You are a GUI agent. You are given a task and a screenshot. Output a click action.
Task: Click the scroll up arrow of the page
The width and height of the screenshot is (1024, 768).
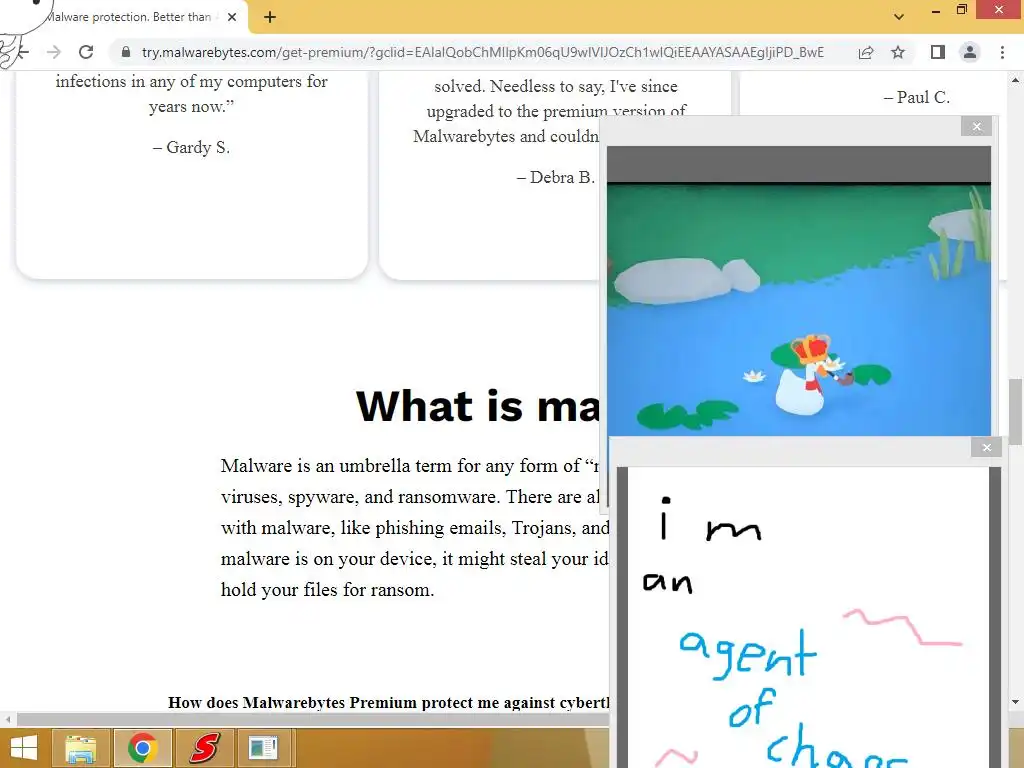click(x=1016, y=80)
